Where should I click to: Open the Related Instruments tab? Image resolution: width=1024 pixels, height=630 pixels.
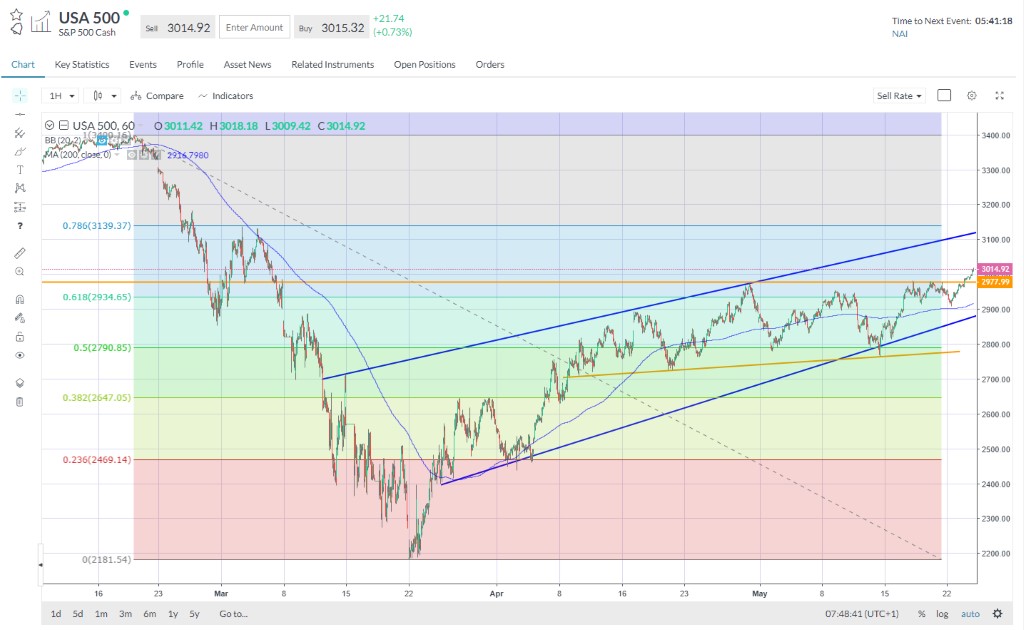(332, 65)
